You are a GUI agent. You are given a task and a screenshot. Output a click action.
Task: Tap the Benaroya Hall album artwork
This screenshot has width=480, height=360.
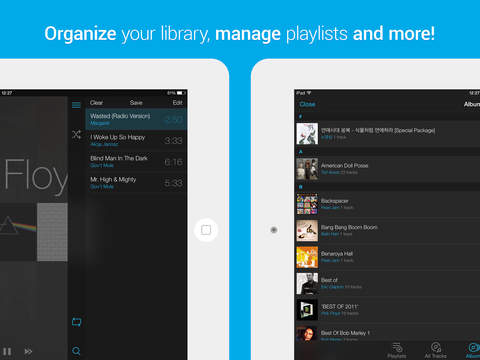(307, 257)
